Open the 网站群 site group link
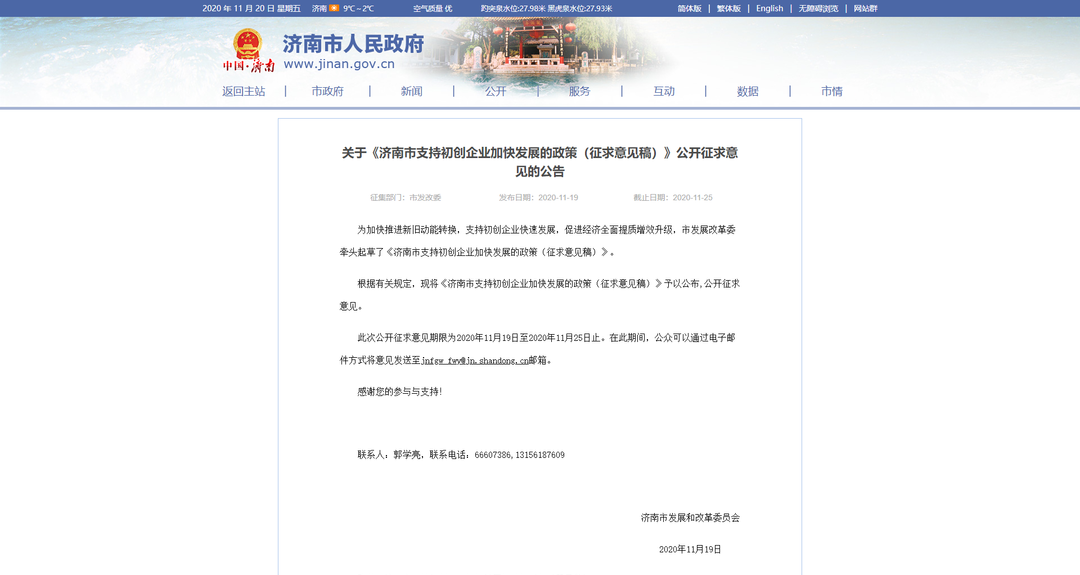1080x575 pixels. [x=866, y=8]
